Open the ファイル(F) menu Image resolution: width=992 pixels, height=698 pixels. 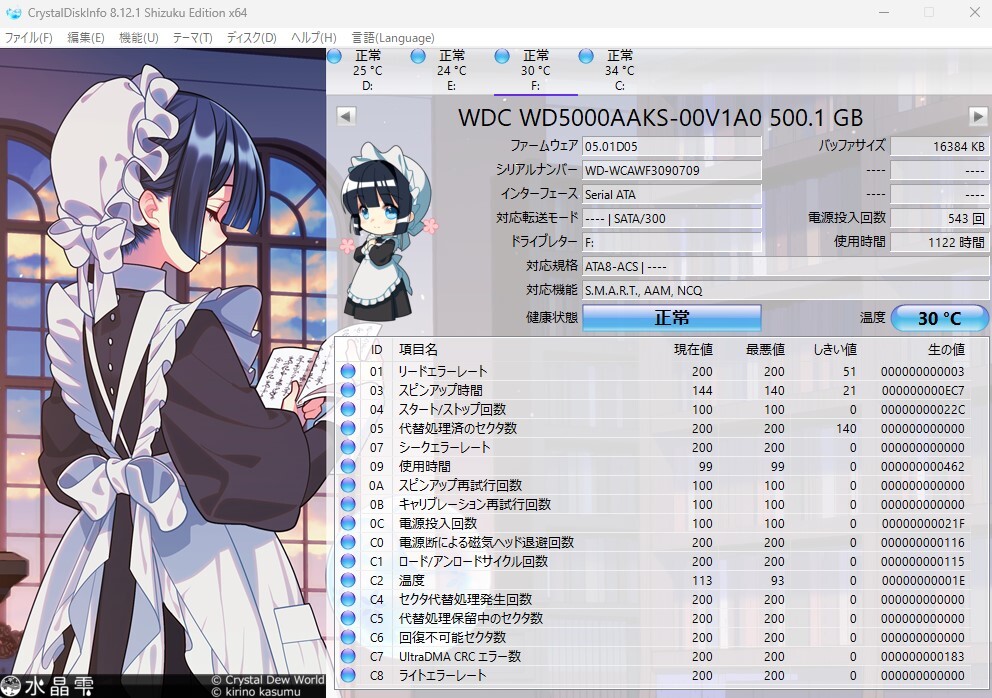coord(28,38)
